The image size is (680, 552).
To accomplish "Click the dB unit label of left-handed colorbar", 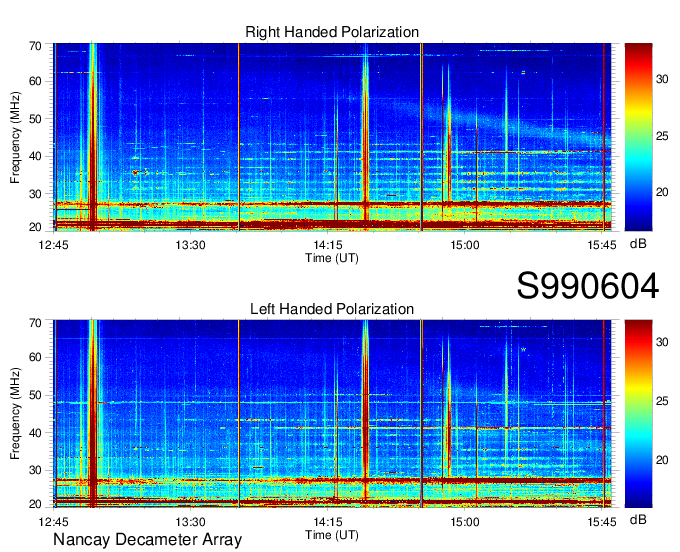I will 638,519.
